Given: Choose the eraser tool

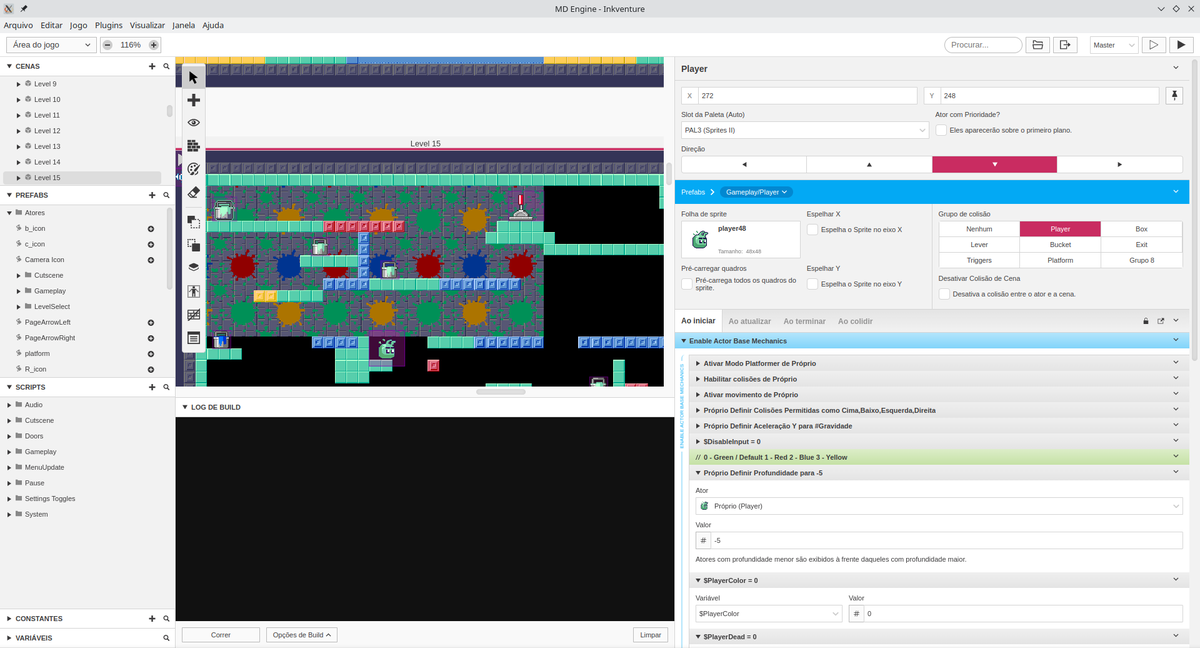Looking at the screenshot, I should (x=193, y=192).
